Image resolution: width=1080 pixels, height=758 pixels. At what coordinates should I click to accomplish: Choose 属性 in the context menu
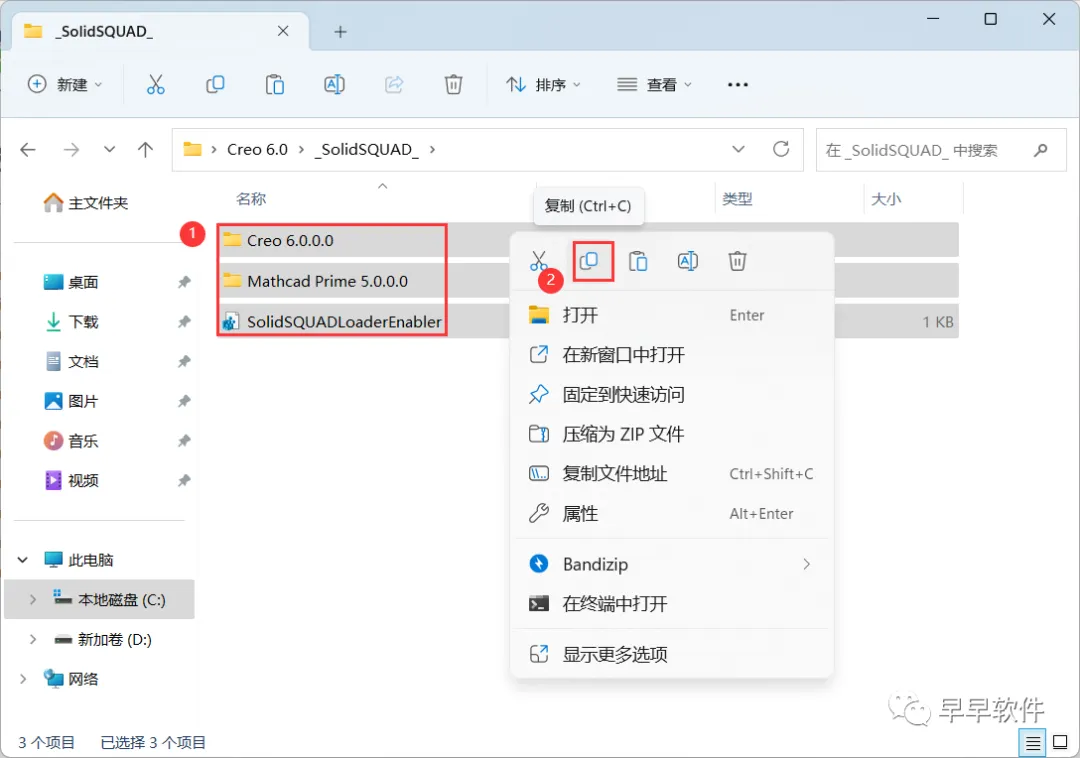click(x=672, y=514)
